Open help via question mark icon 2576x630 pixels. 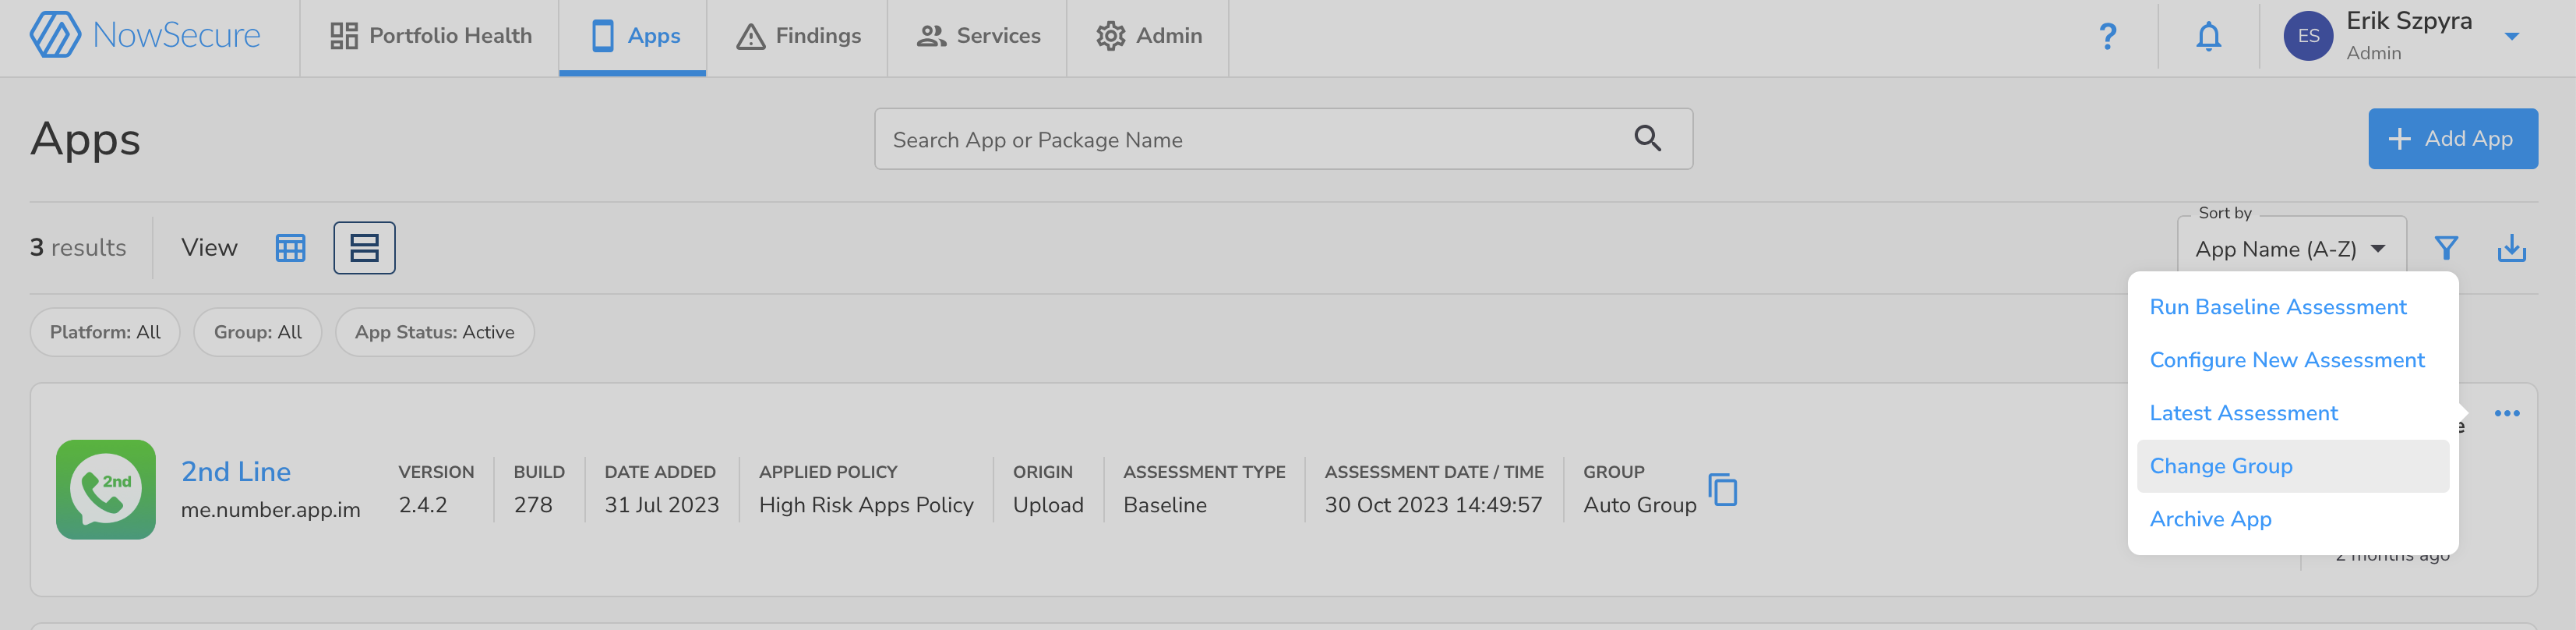pos(2107,36)
